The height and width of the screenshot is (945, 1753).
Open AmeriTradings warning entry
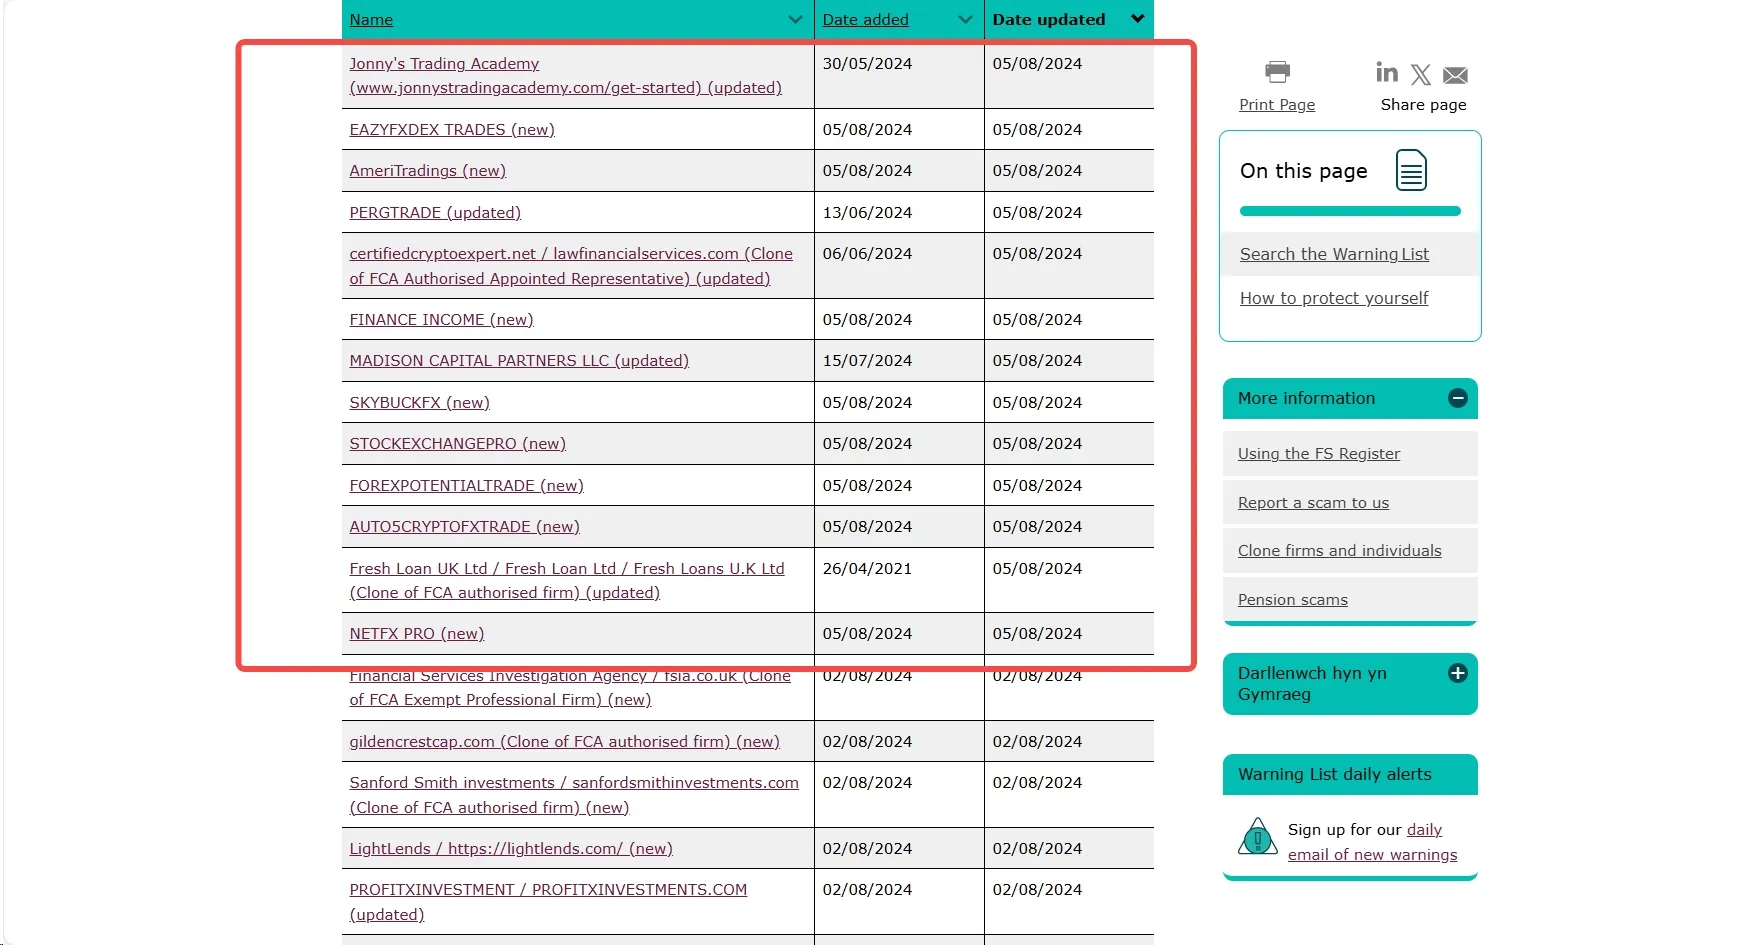[x=427, y=171]
